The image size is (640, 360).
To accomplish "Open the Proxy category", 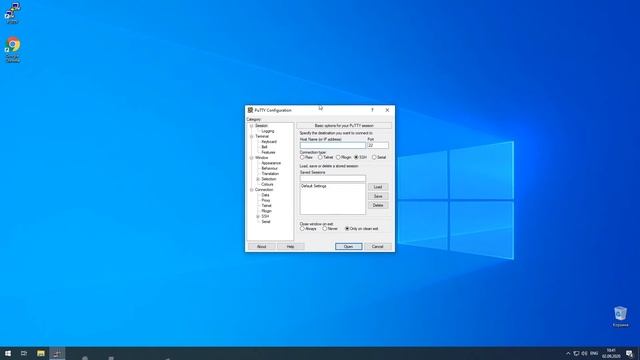I will pyautogui.click(x=266, y=200).
